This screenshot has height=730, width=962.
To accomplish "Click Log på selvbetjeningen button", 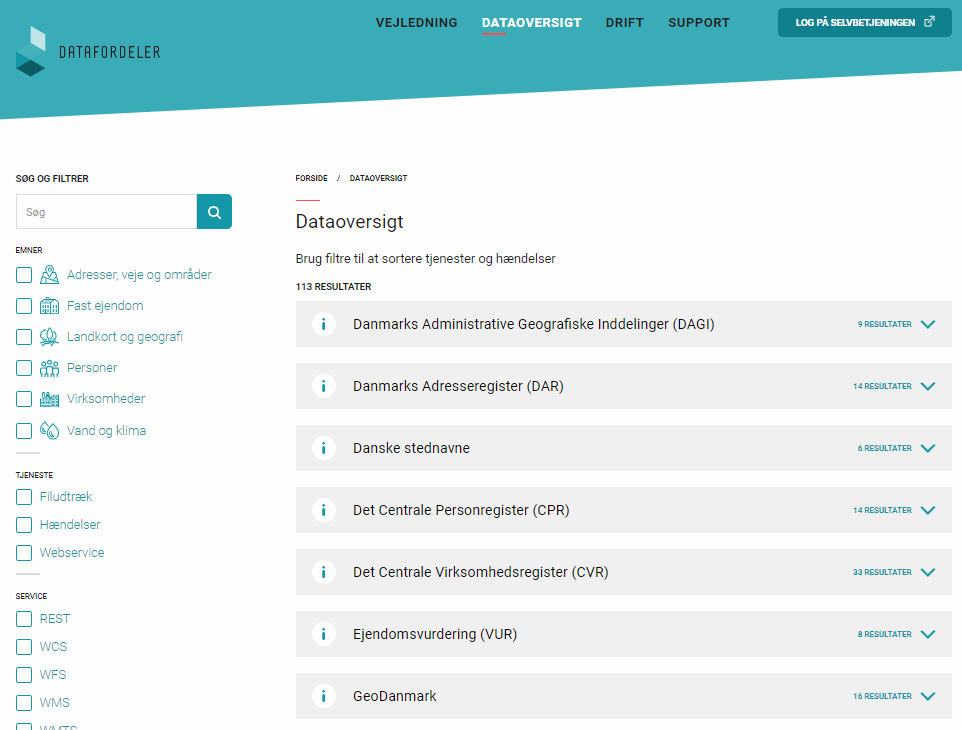I will (864, 22).
